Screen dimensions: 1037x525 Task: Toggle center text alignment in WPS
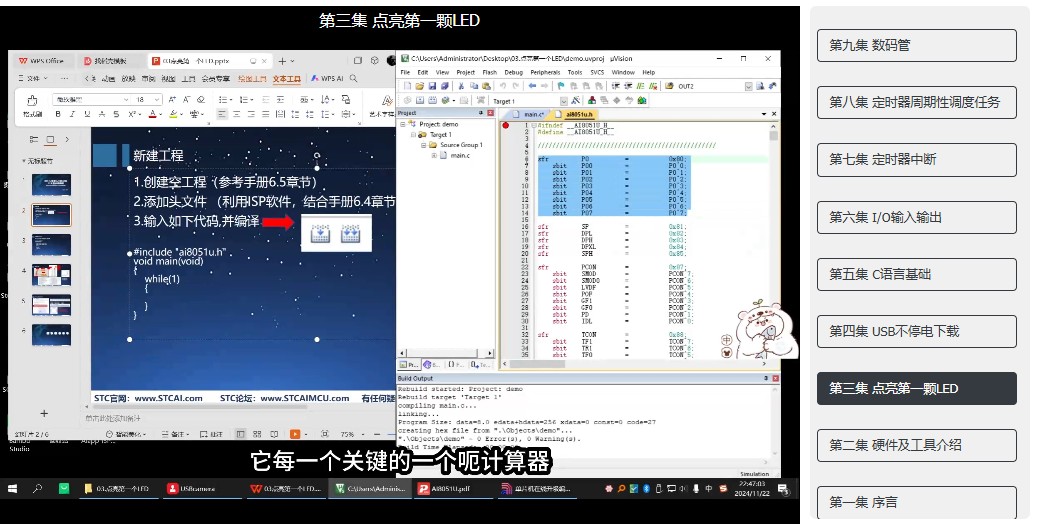tap(236, 114)
